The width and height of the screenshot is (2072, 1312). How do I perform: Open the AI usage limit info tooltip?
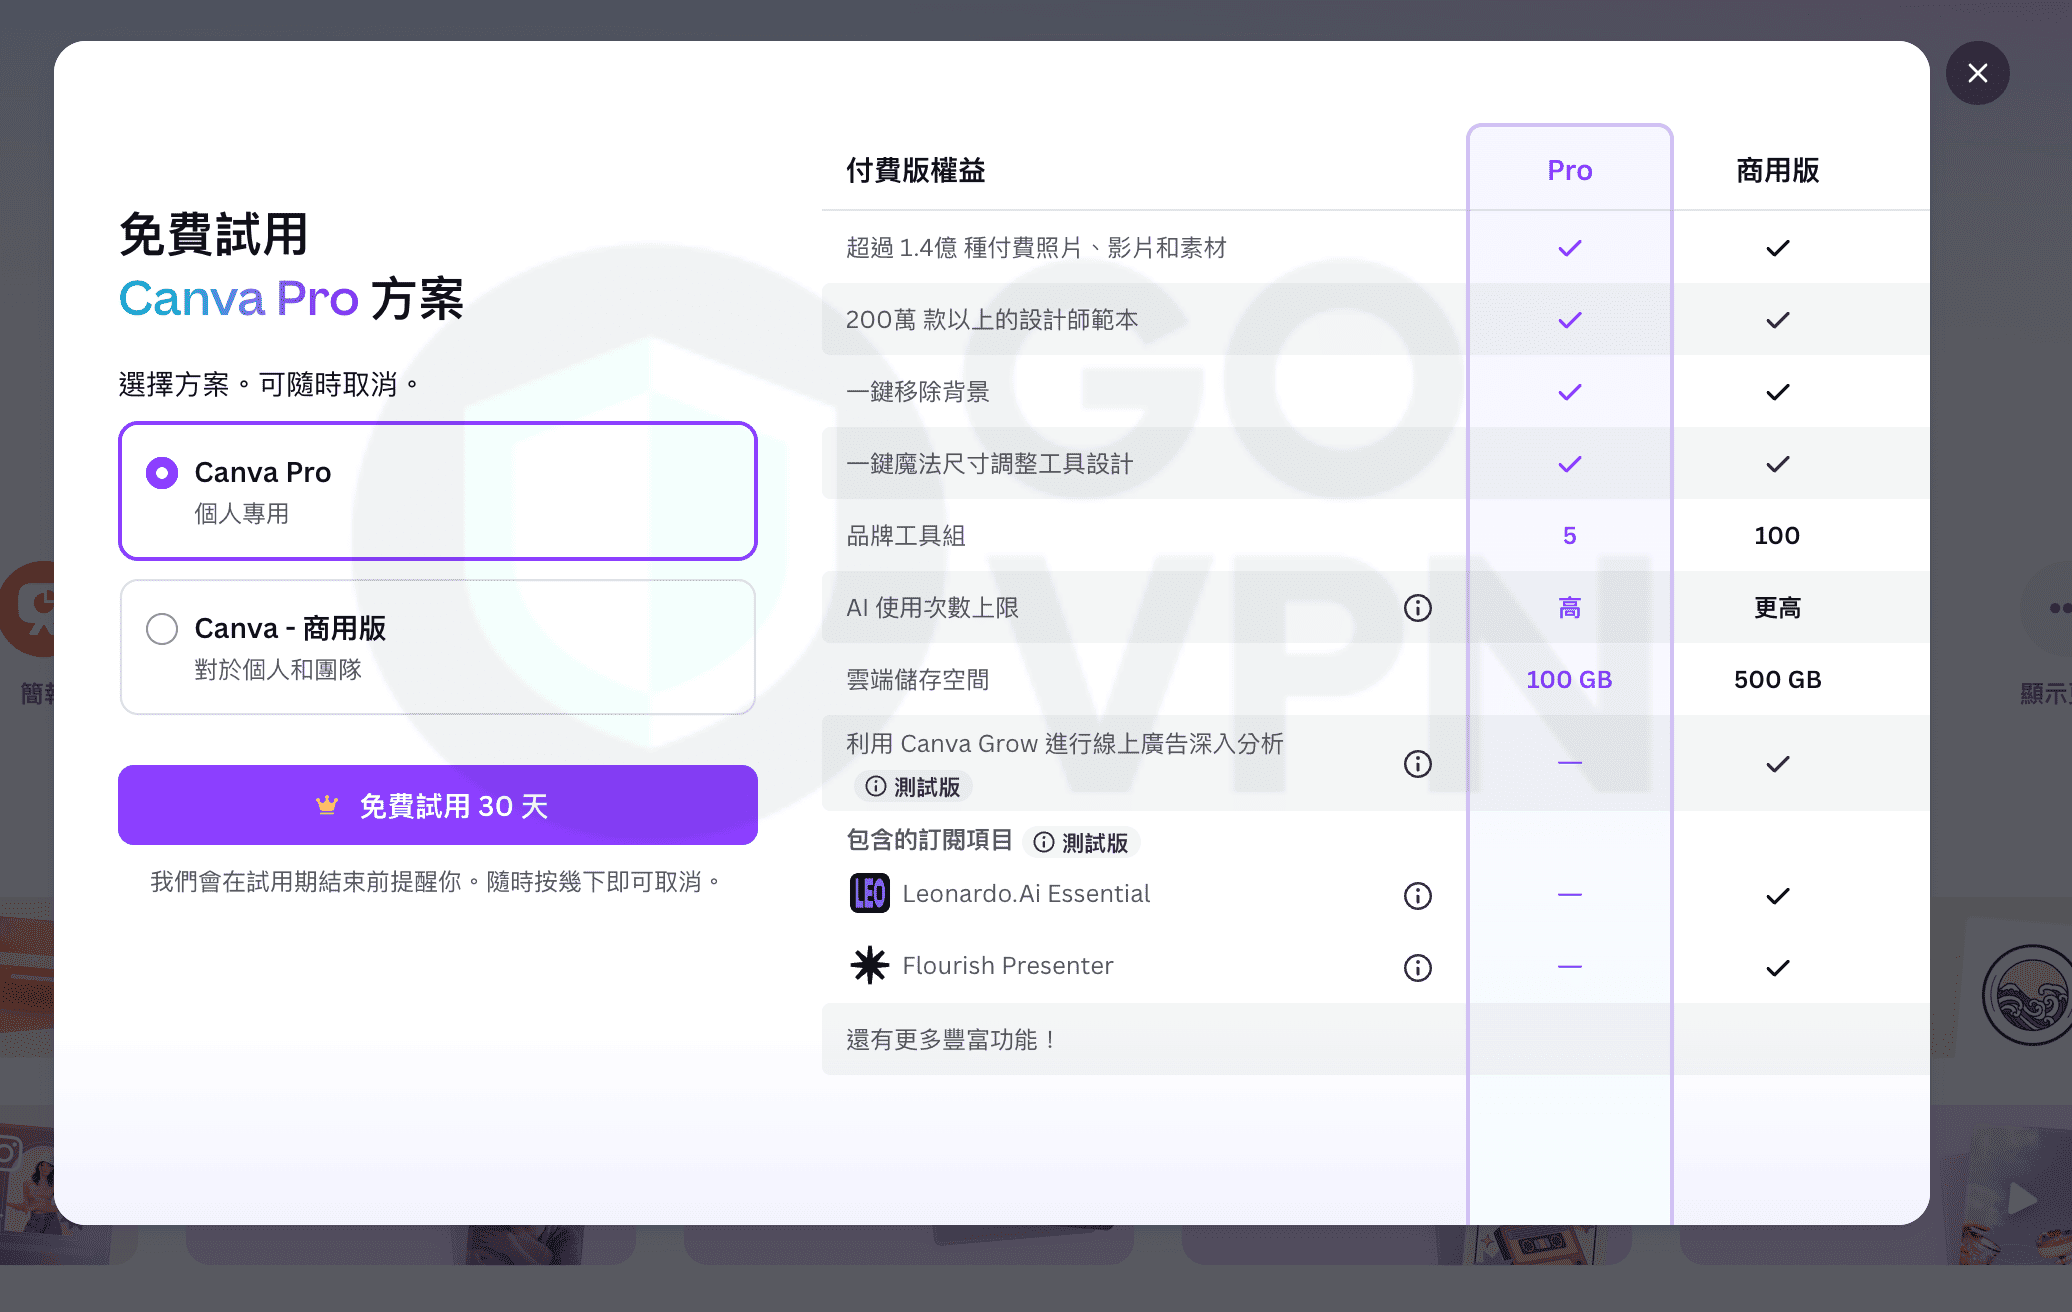pyautogui.click(x=1417, y=607)
